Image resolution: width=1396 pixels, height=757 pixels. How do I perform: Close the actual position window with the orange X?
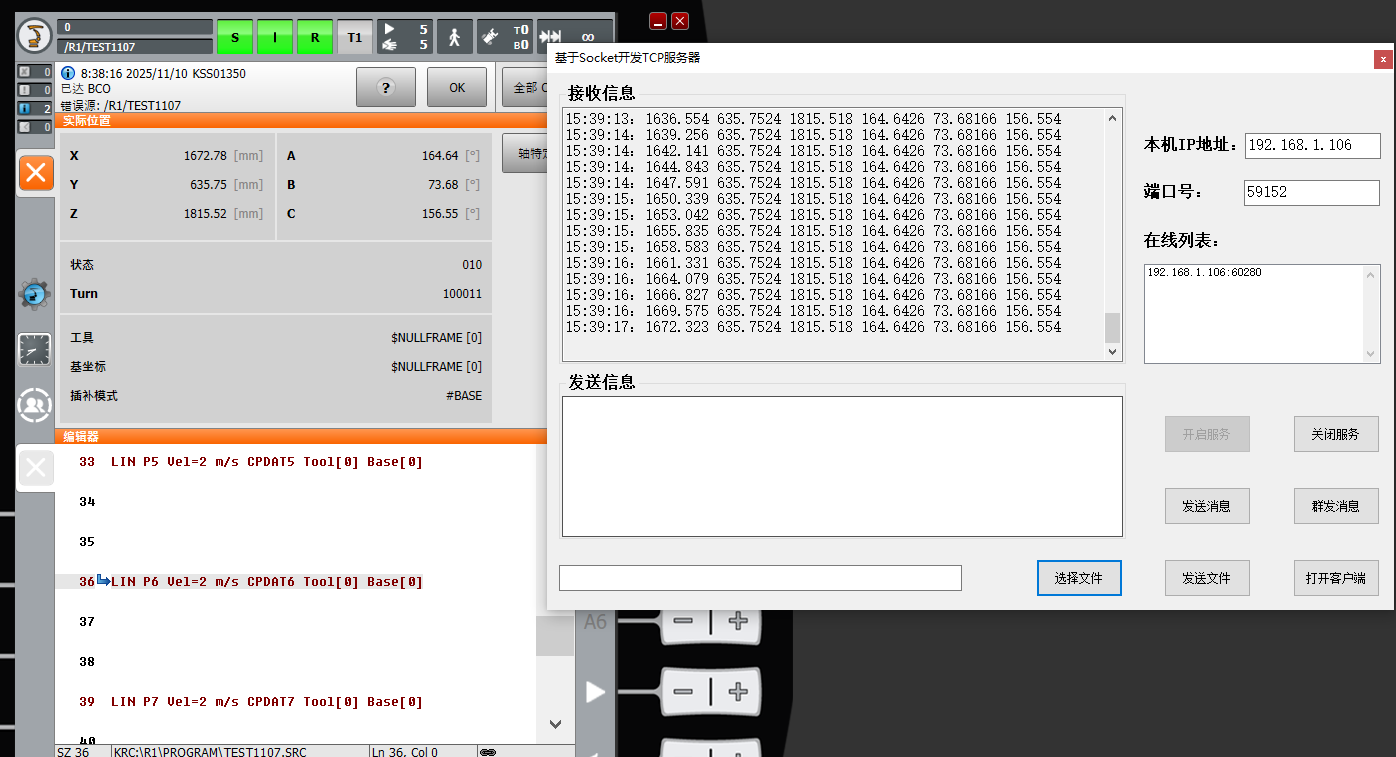[36, 174]
